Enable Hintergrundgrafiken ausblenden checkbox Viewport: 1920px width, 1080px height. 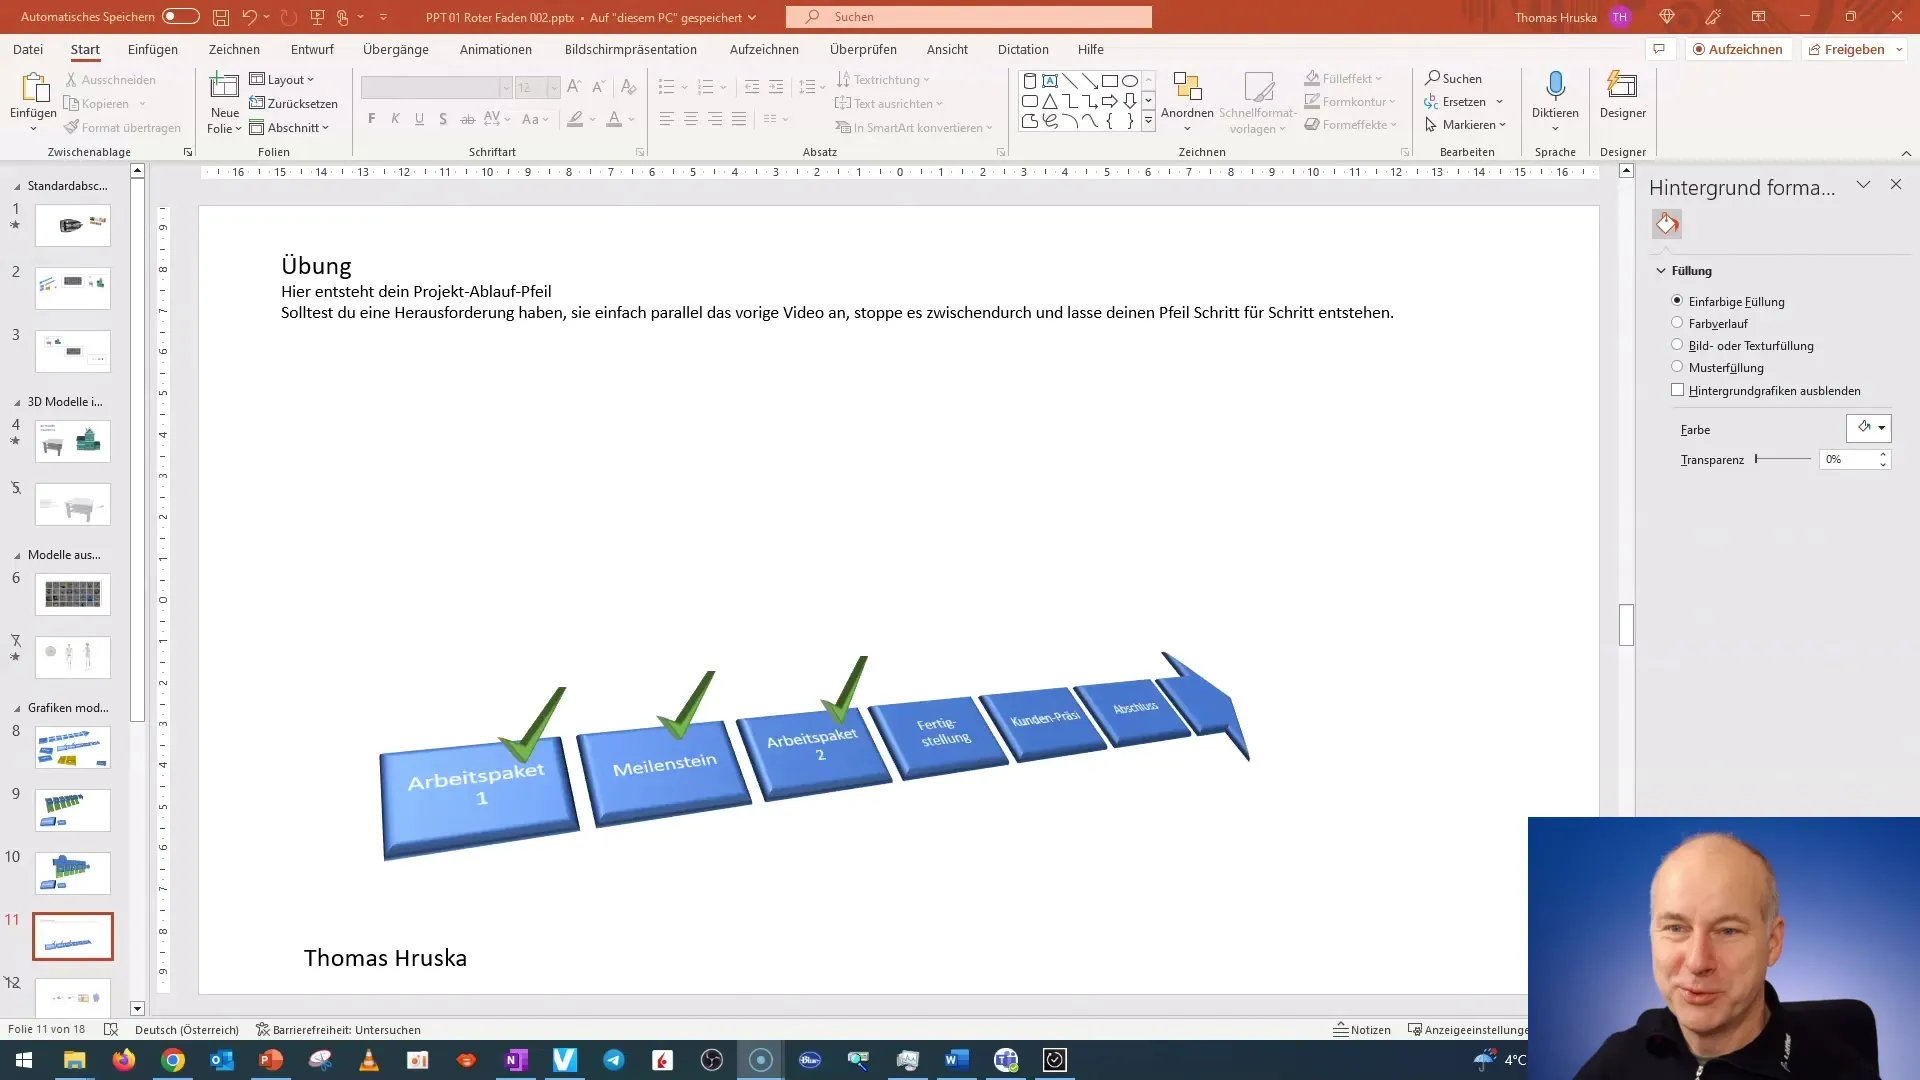tap(1676, 390)
